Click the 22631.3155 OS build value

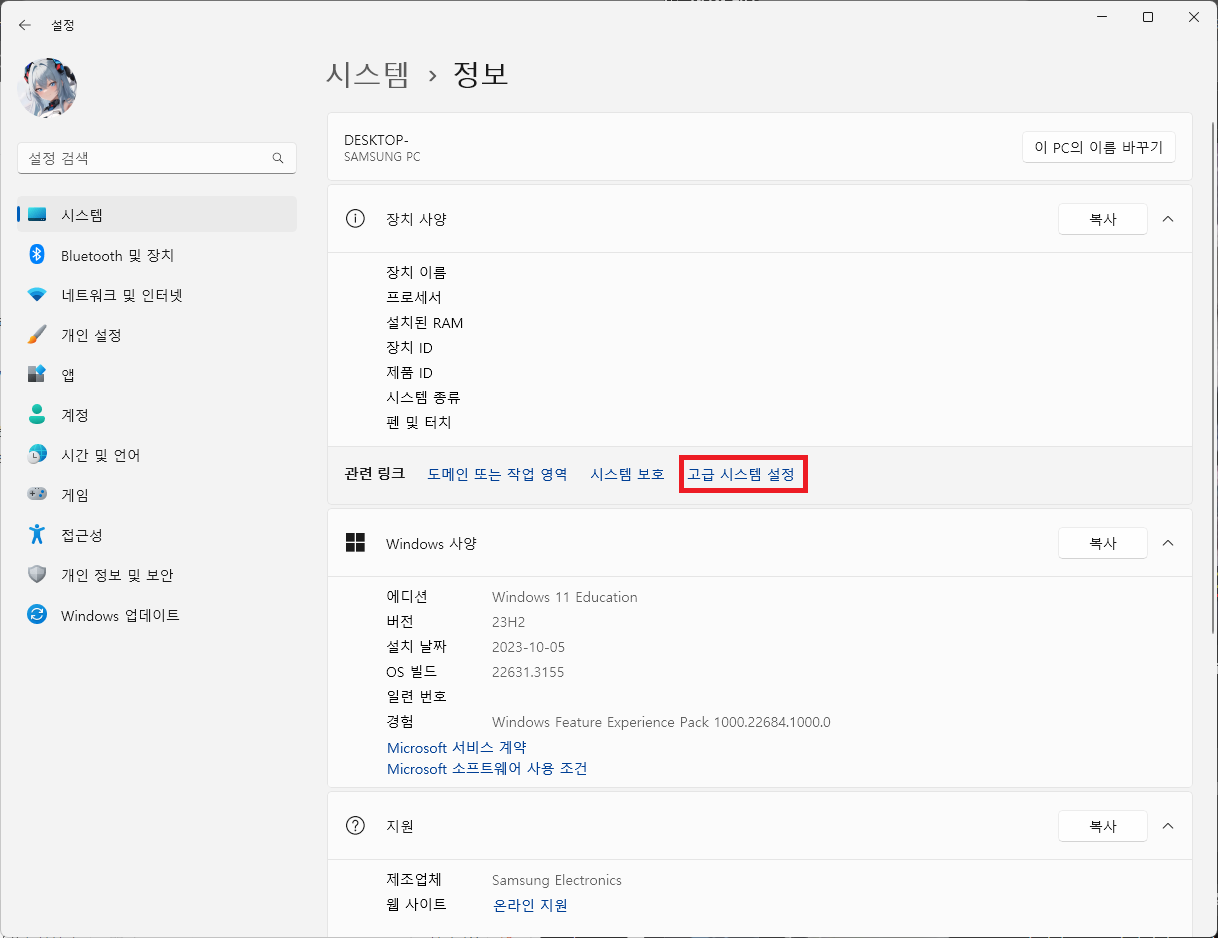[x=528, y=672]
